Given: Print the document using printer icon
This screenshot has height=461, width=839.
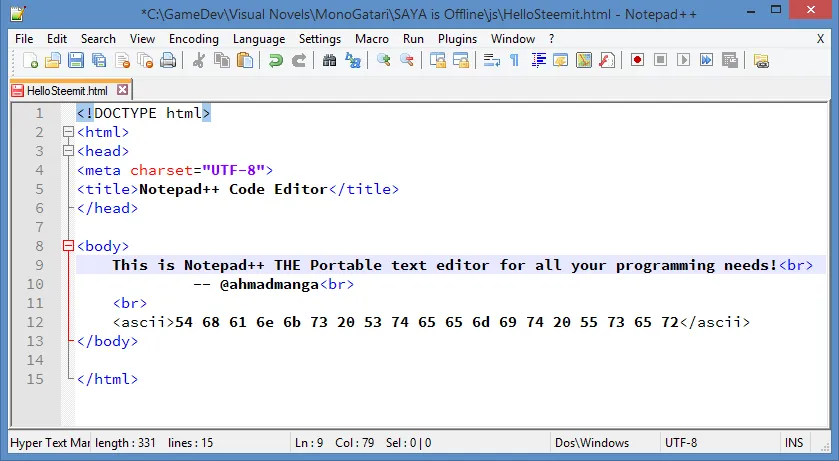Looking at the screenshot, I should [x=168, y=60].
